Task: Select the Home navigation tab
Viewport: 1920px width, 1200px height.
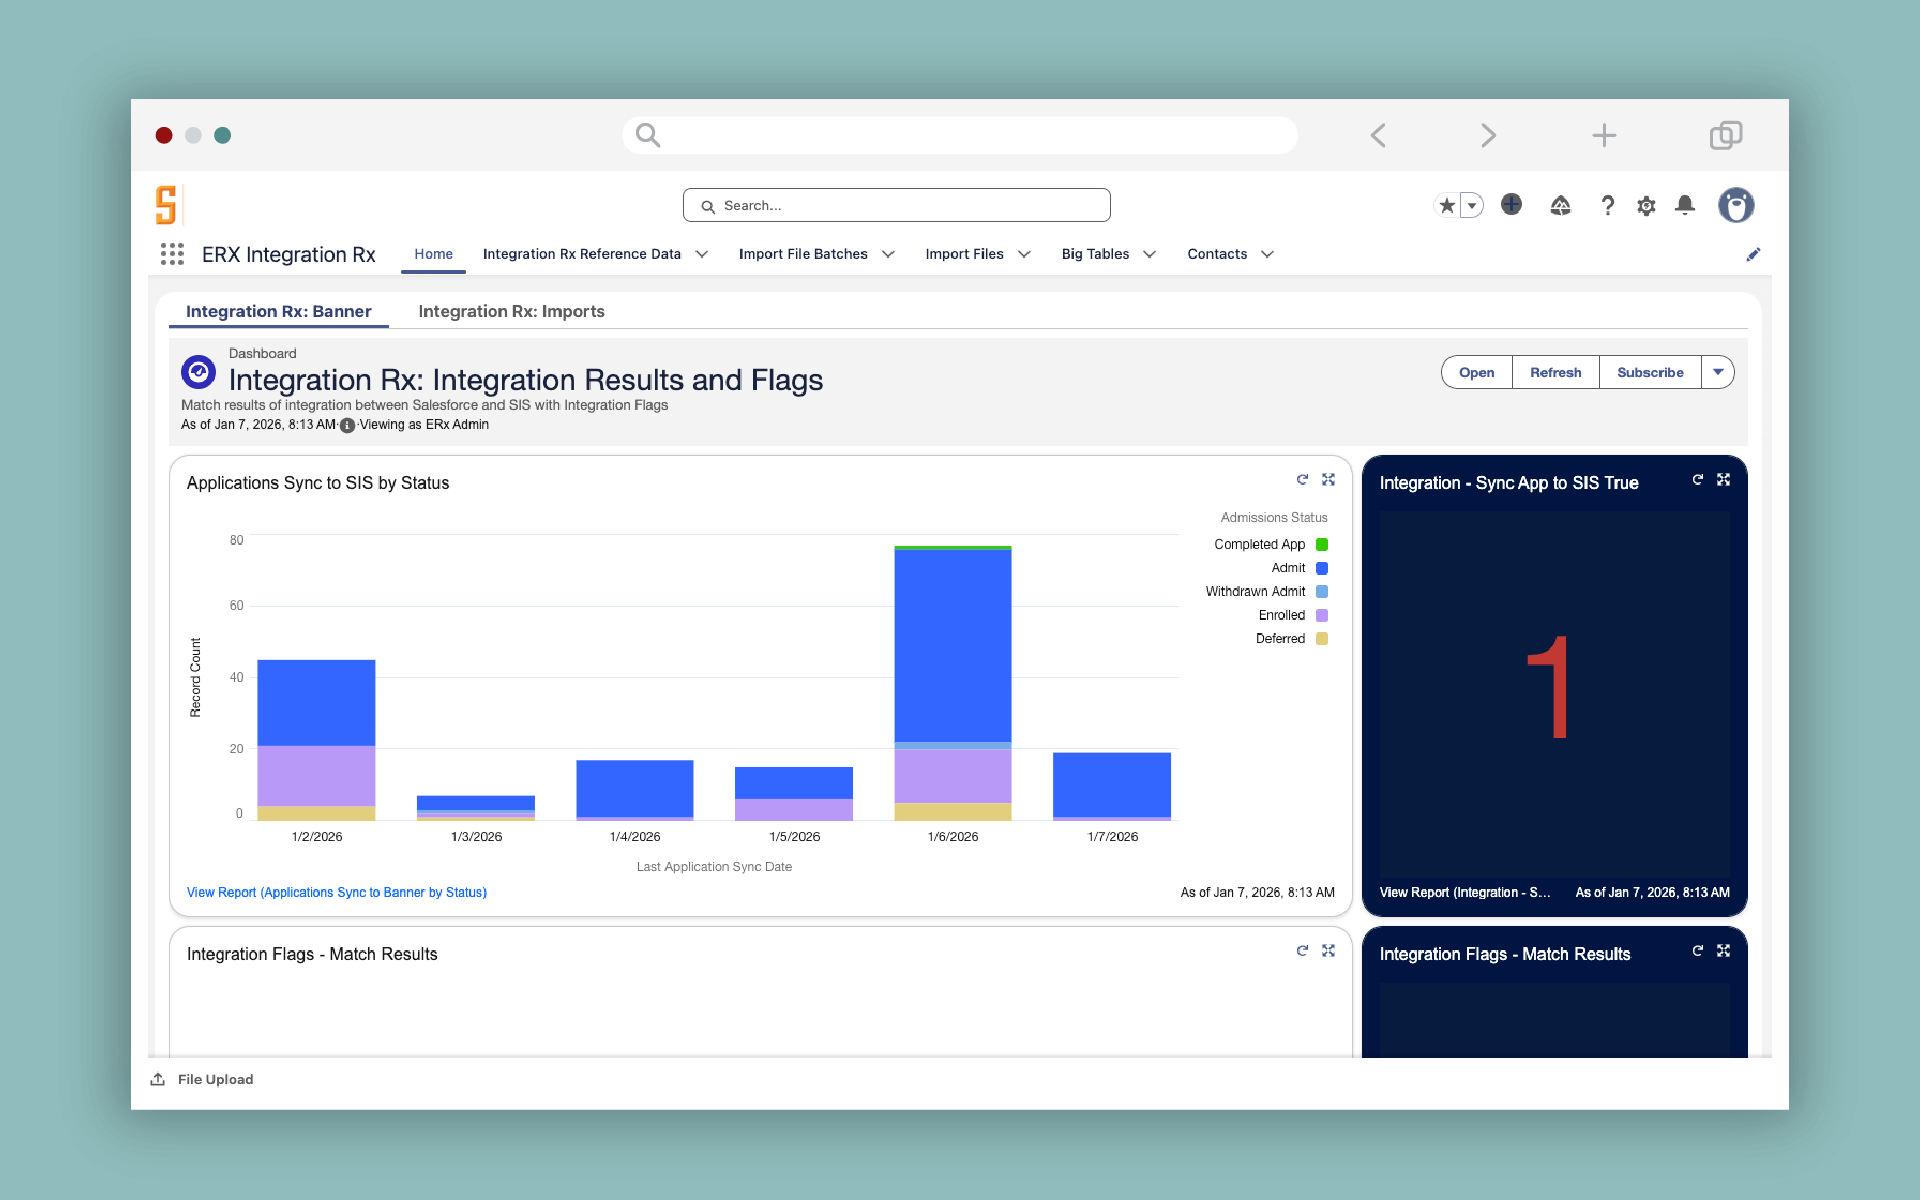Action: pos(433,254)
